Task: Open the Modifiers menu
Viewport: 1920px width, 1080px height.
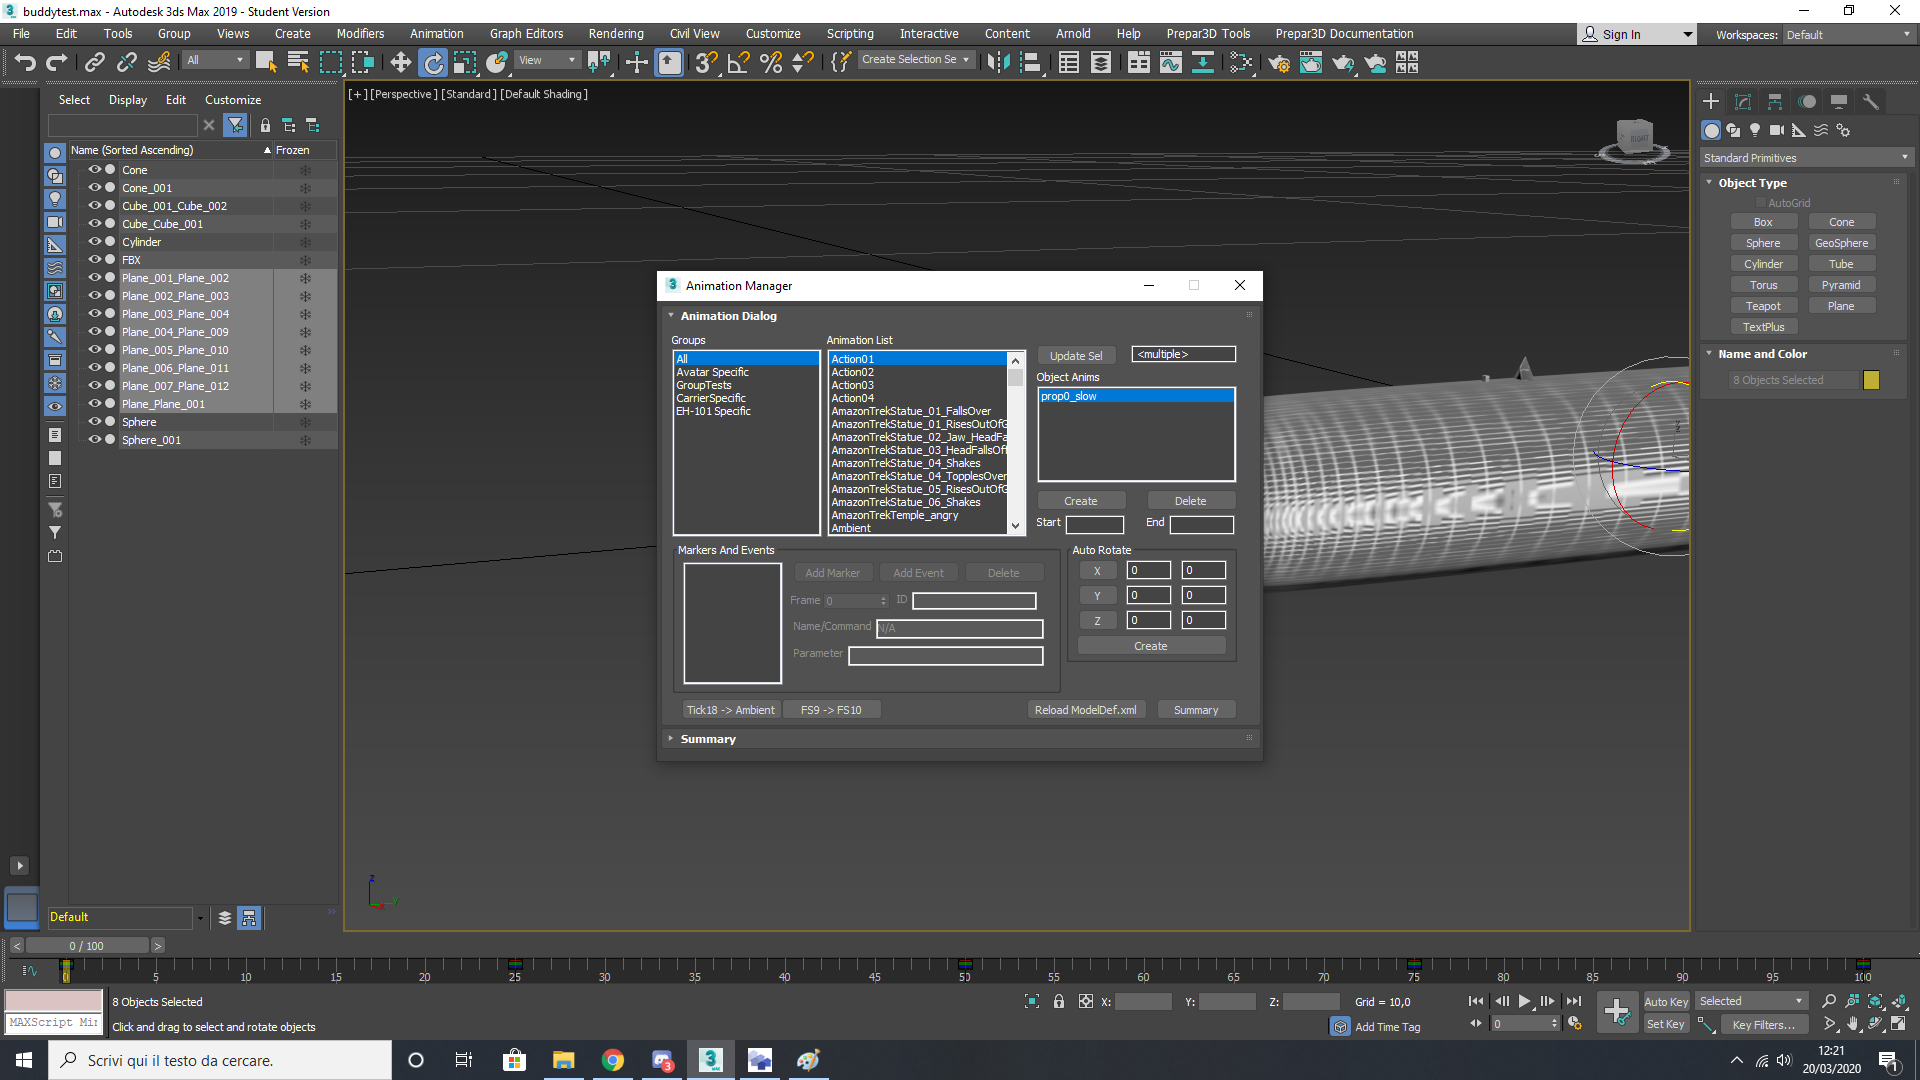Action: tap(360, 34)
